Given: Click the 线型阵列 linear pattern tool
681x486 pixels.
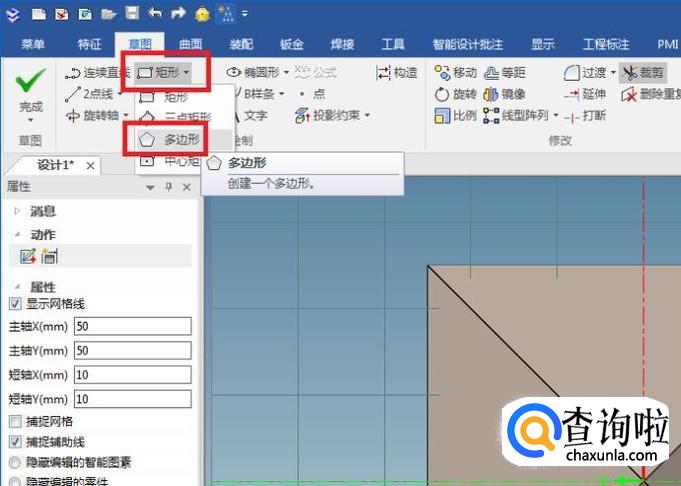Looking at the screenshot, I should click(x=516, y=116).
